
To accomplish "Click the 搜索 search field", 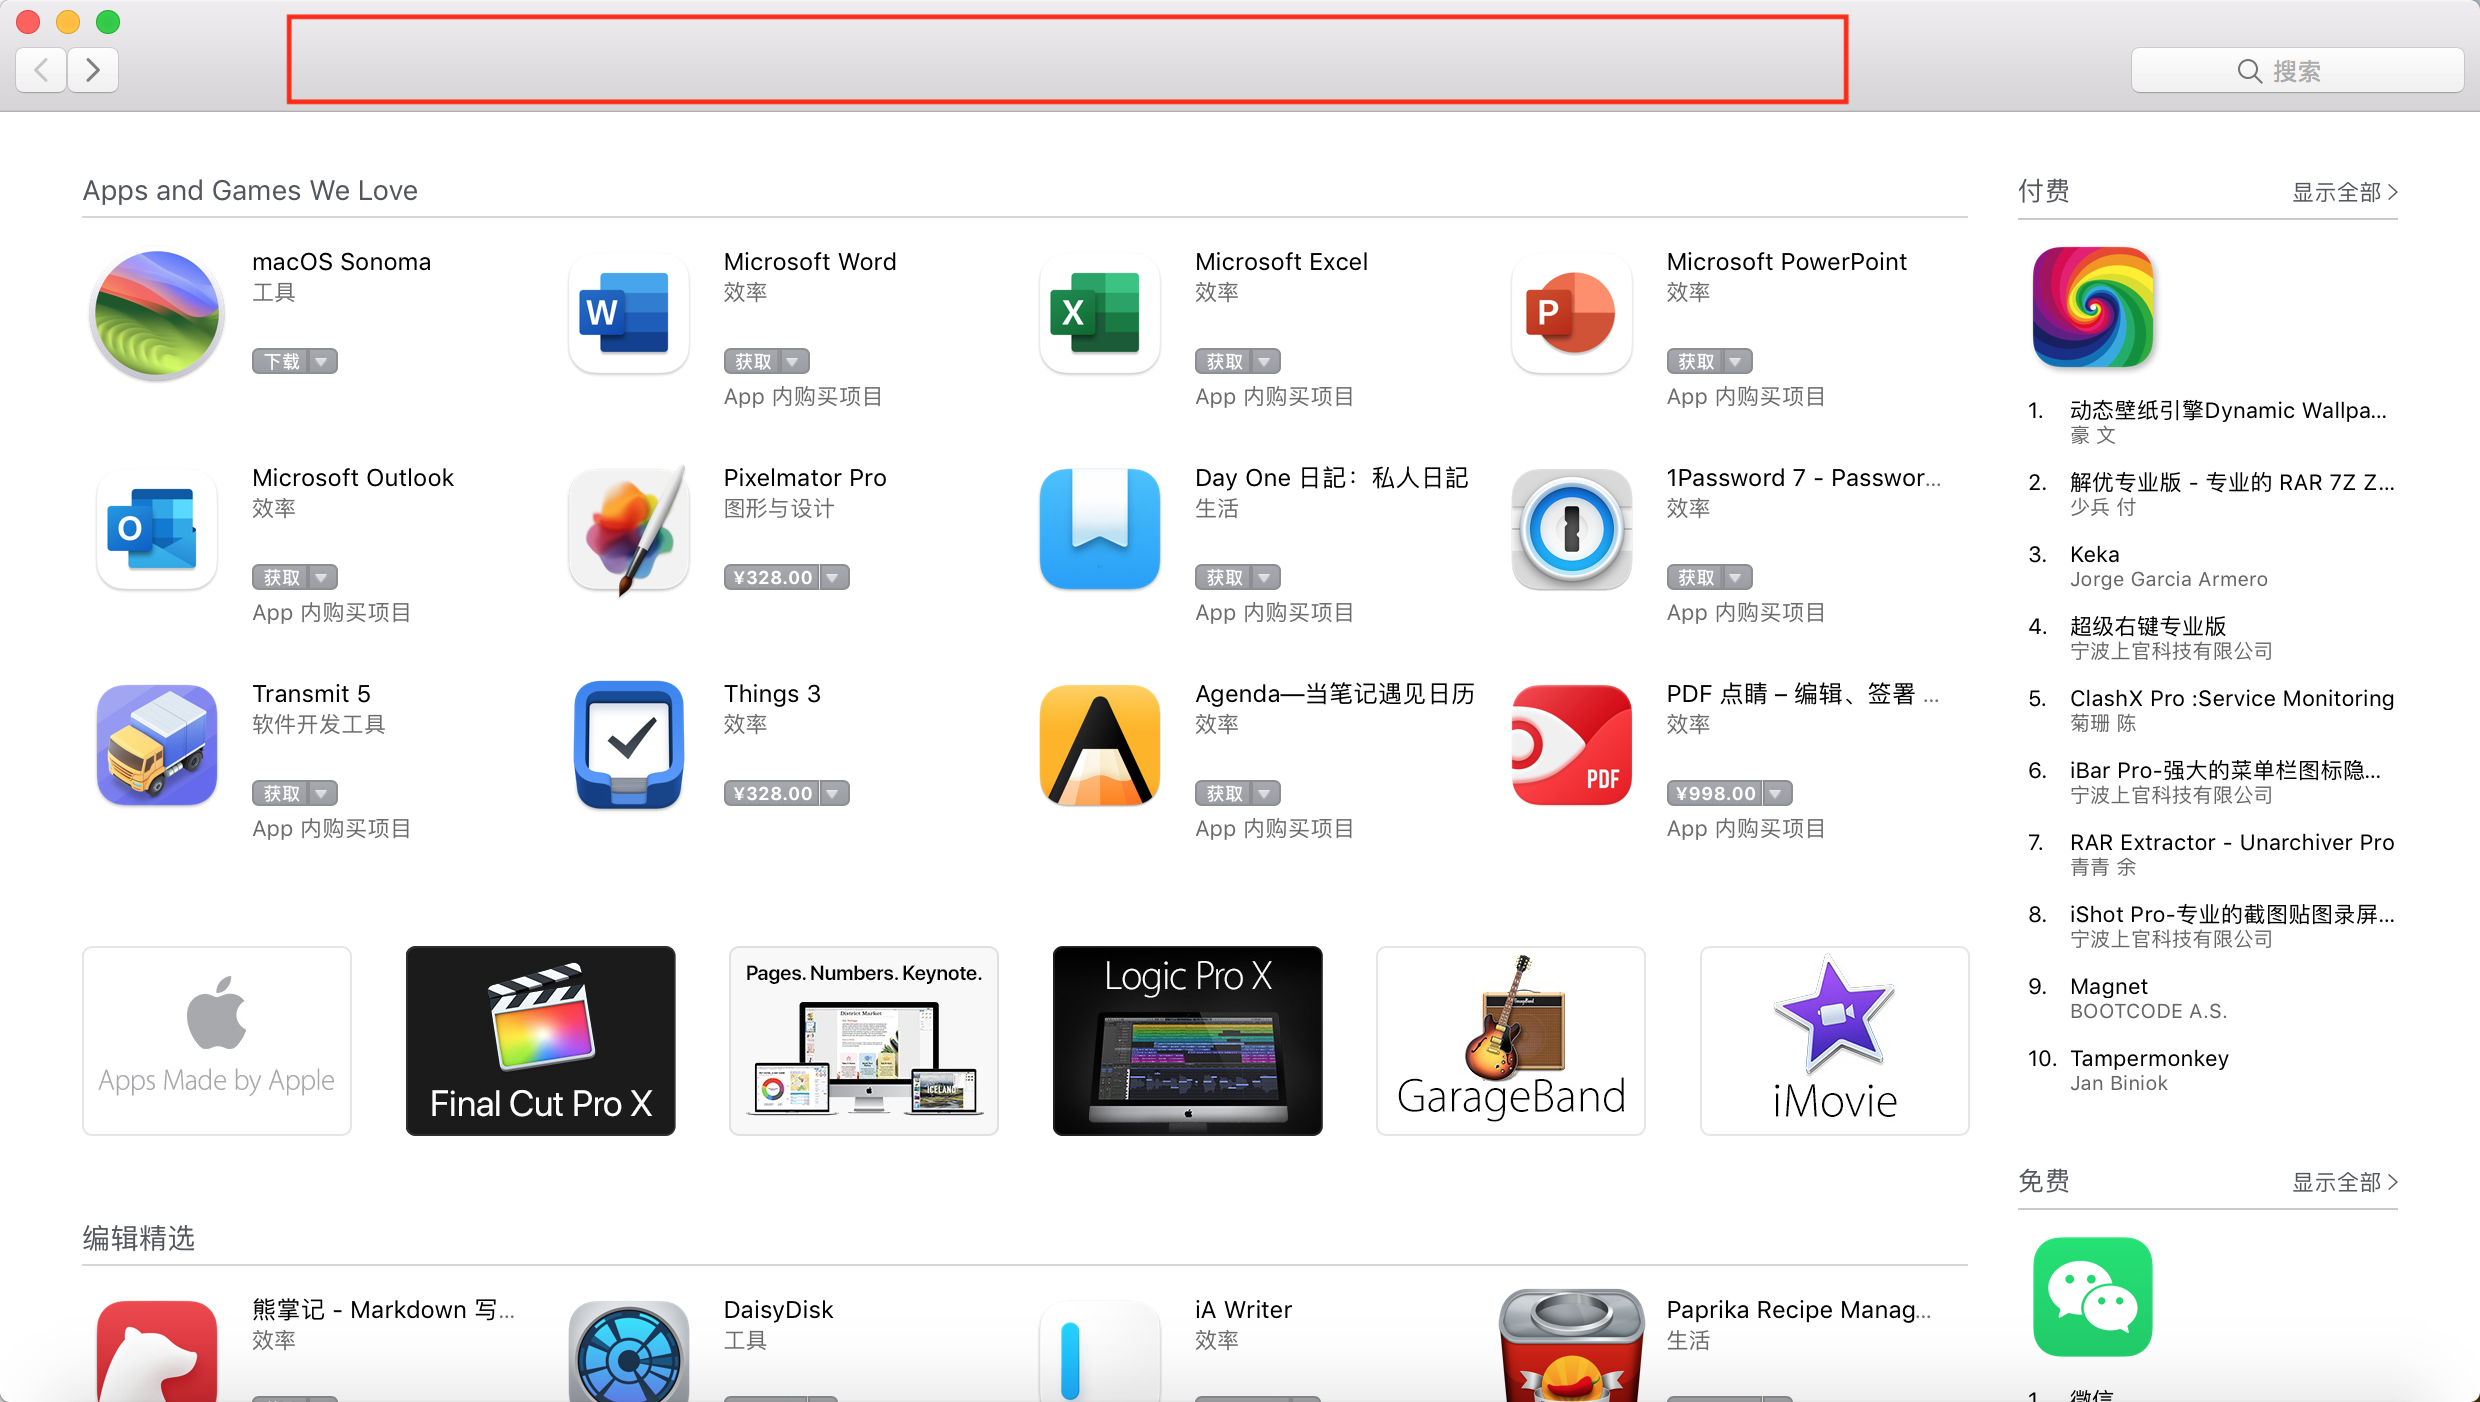I will [2296, 71].
